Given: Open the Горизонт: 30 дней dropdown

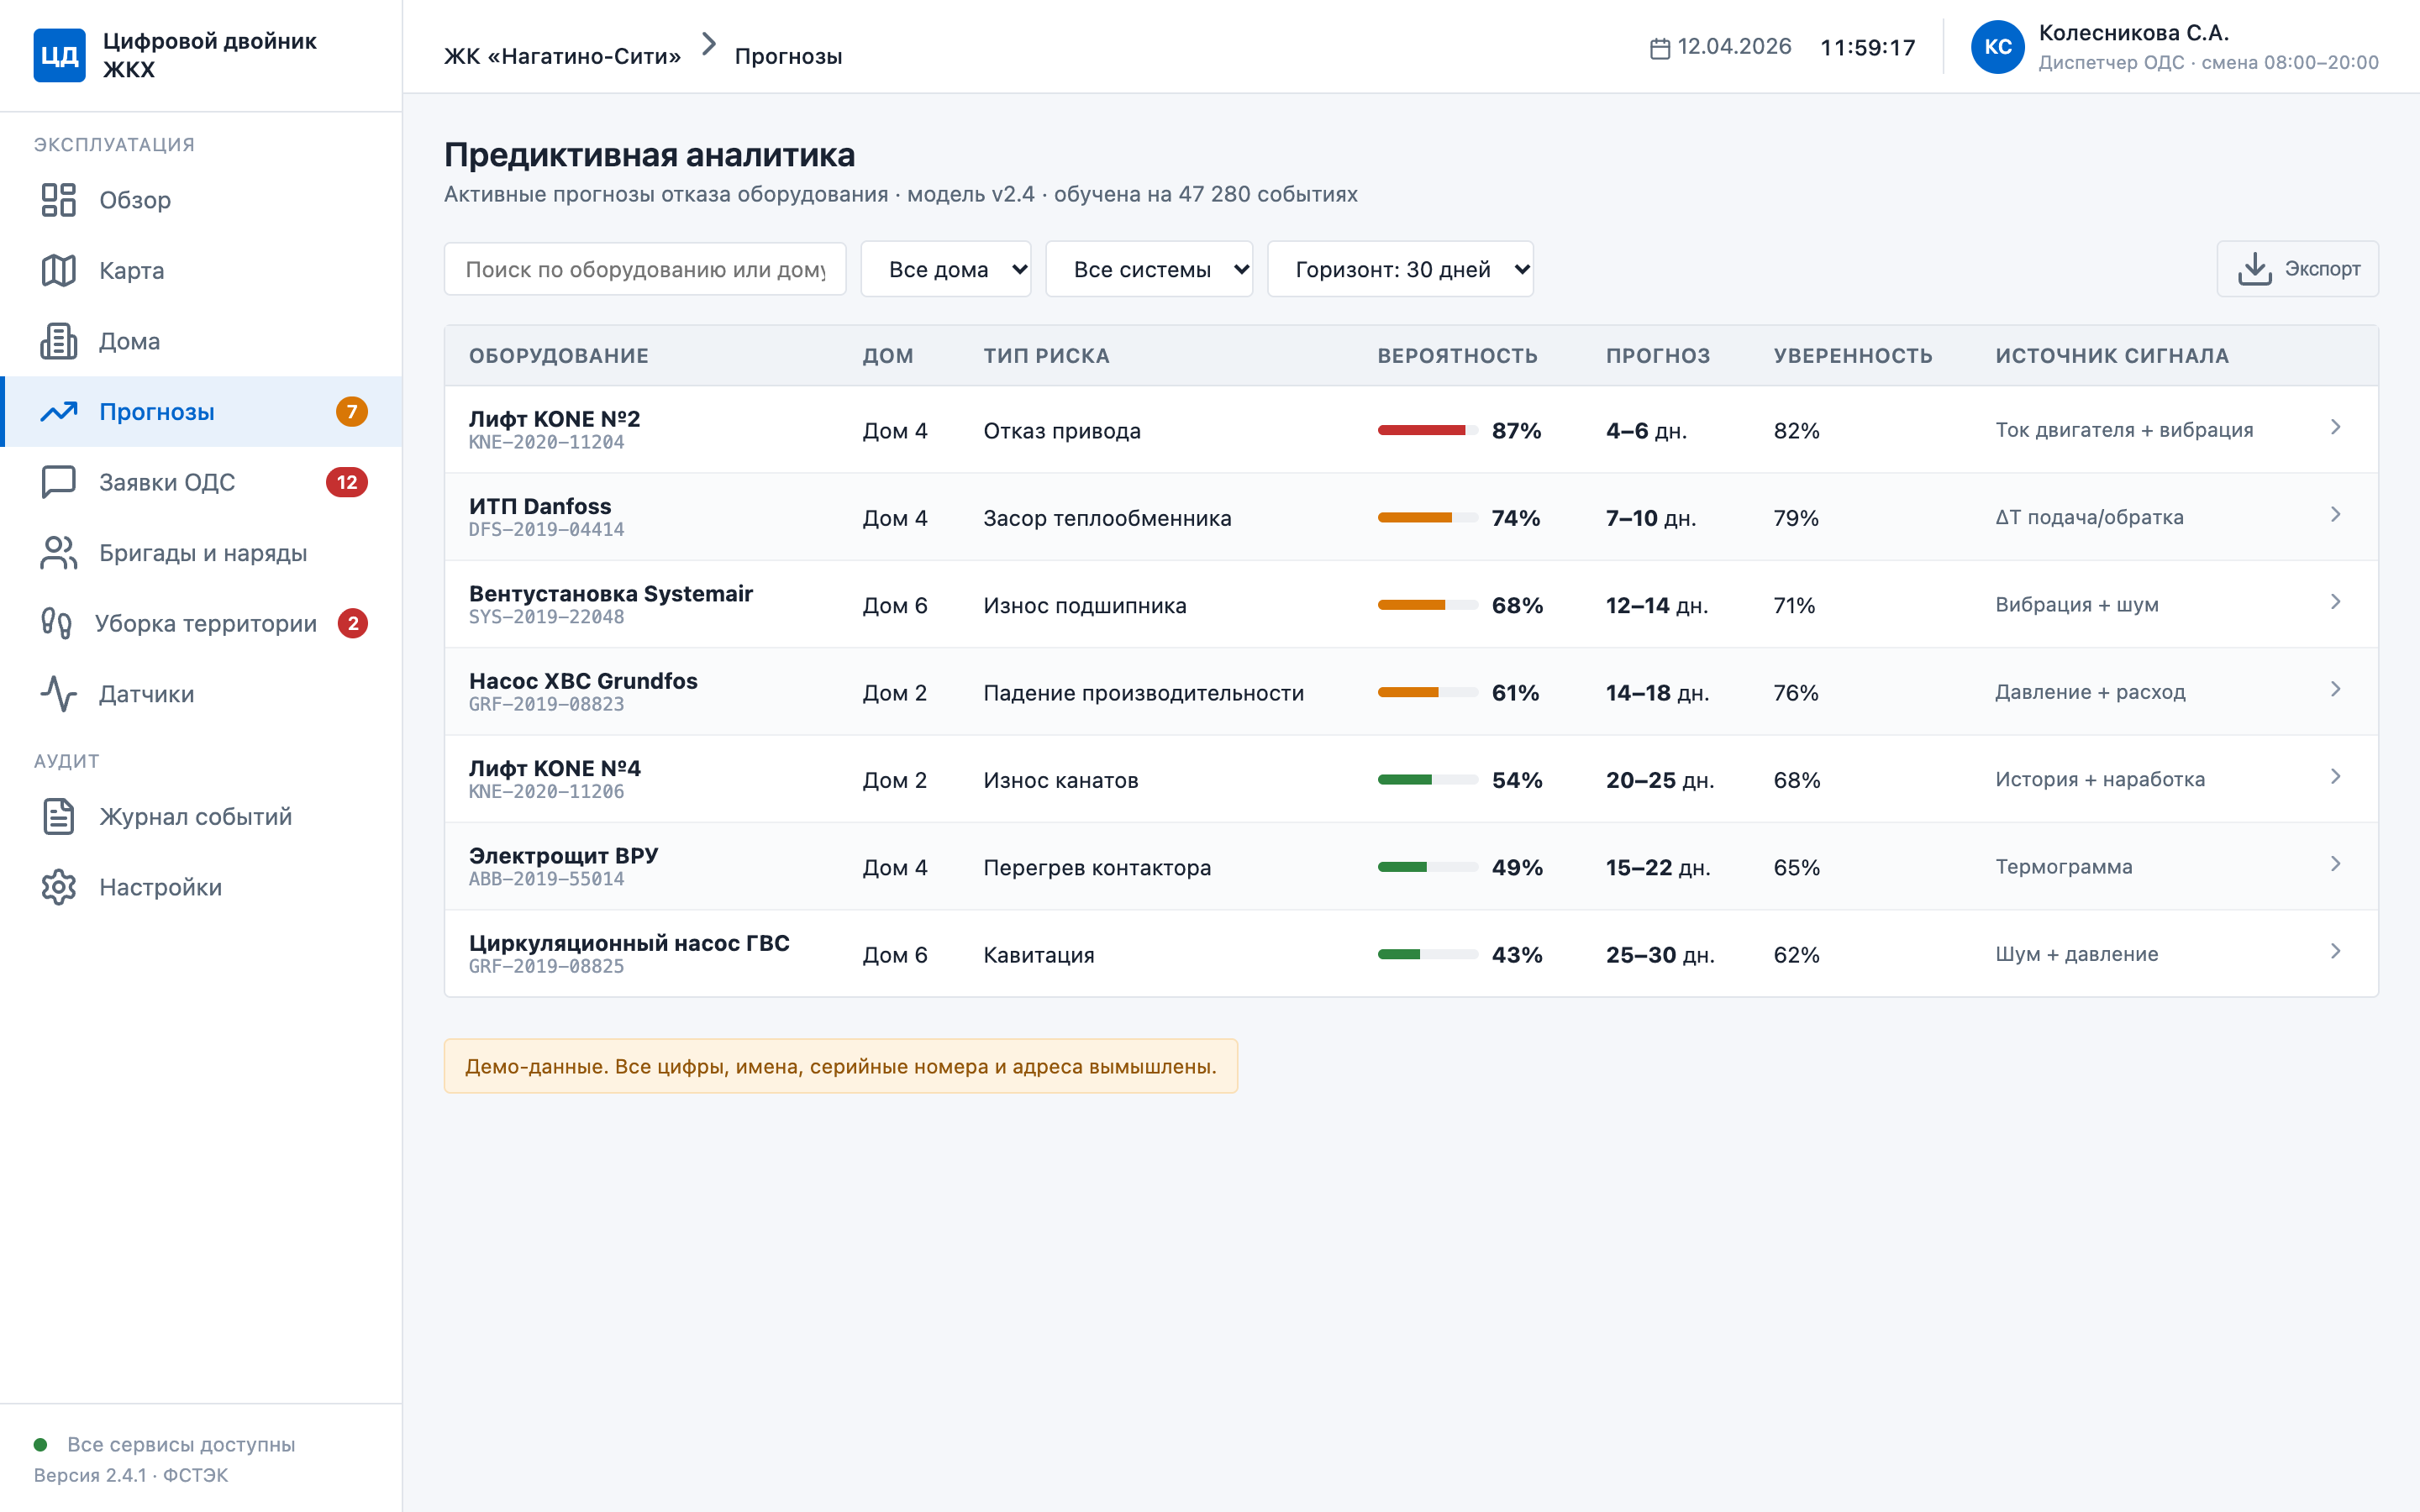Looking at the screenshot, I should [1400, 269].
